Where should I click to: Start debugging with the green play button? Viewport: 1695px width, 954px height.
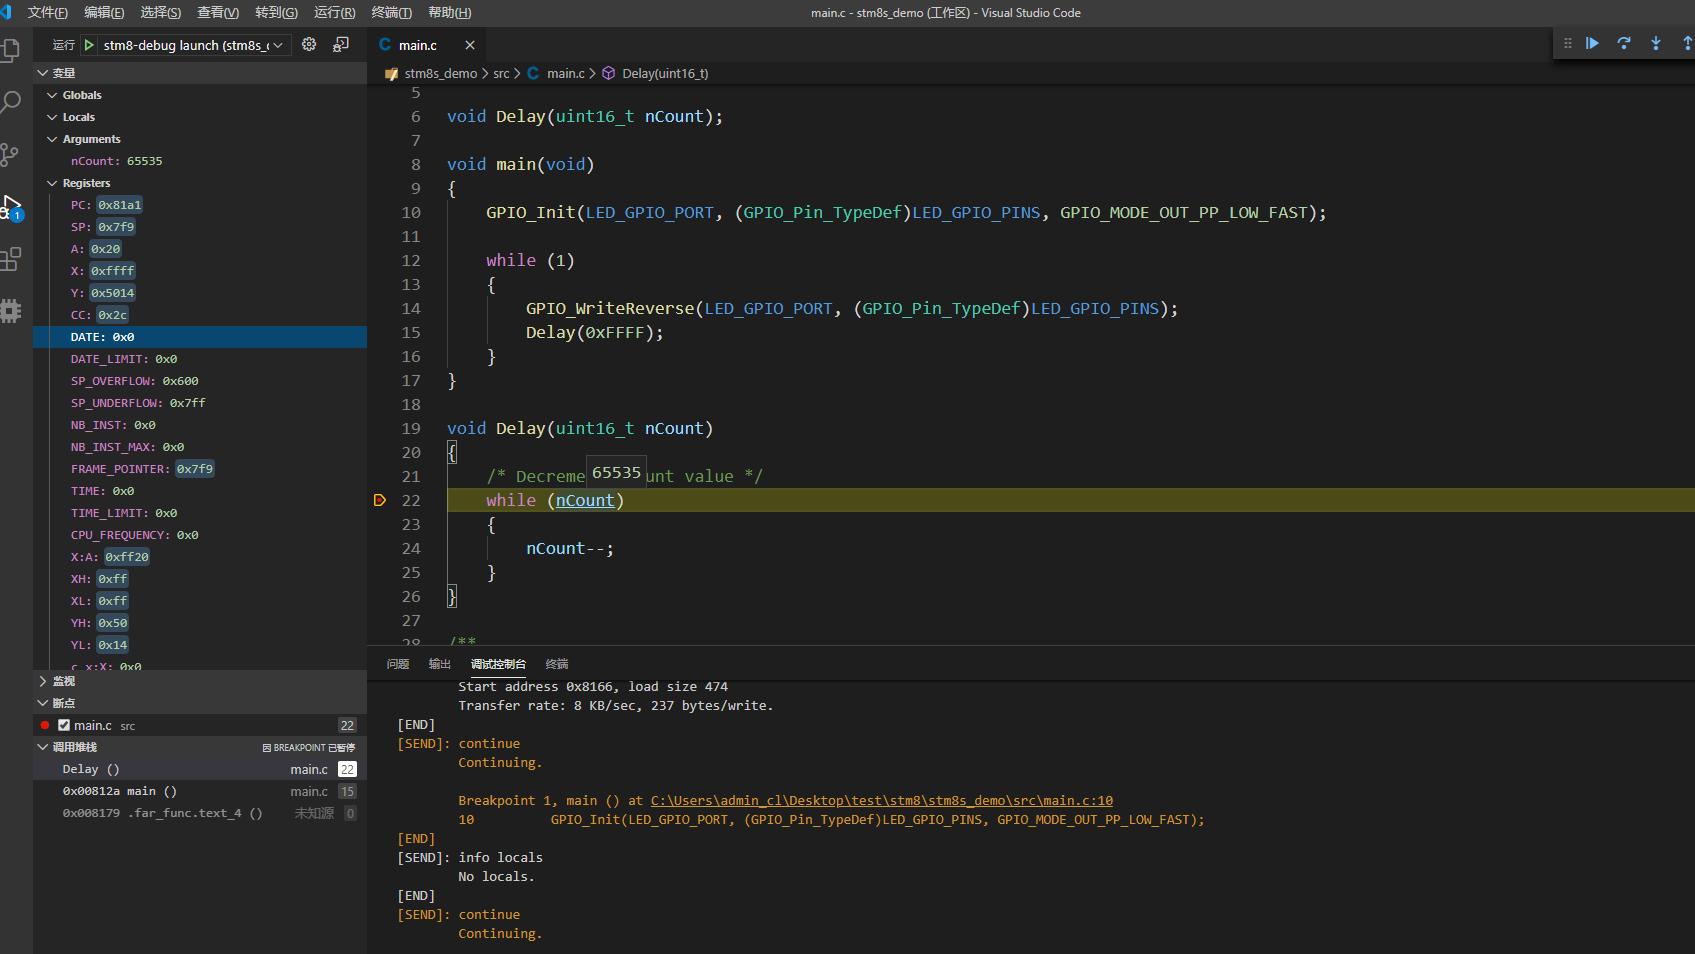point(89,45)
